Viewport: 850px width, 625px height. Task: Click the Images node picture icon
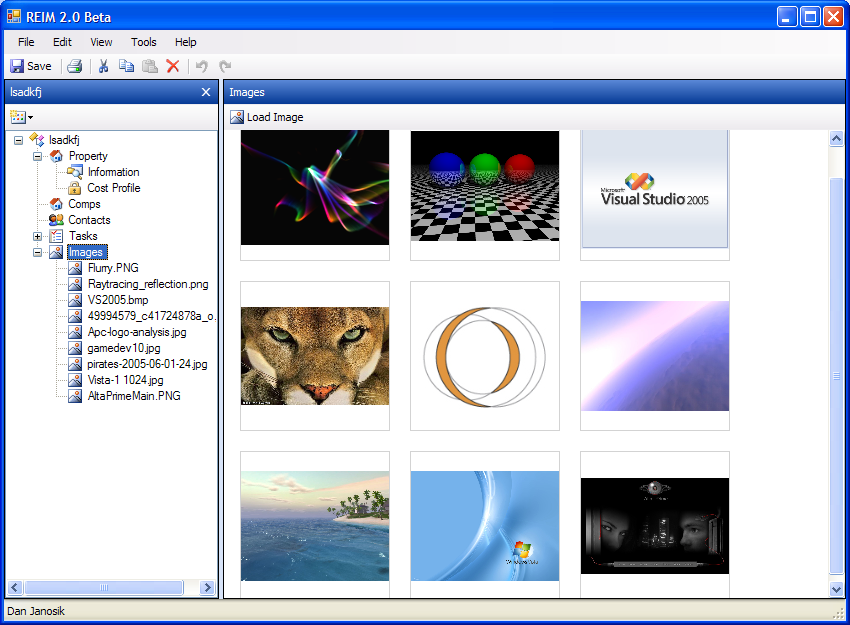[x=56, y=252]
